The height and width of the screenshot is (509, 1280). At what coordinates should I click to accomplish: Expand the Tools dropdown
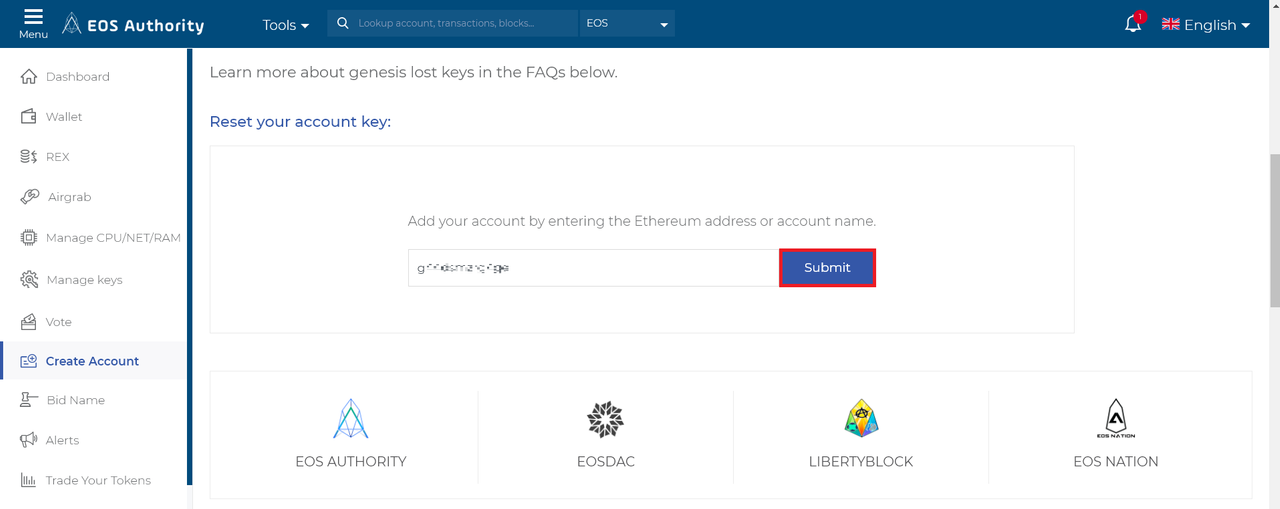point(286,25)
